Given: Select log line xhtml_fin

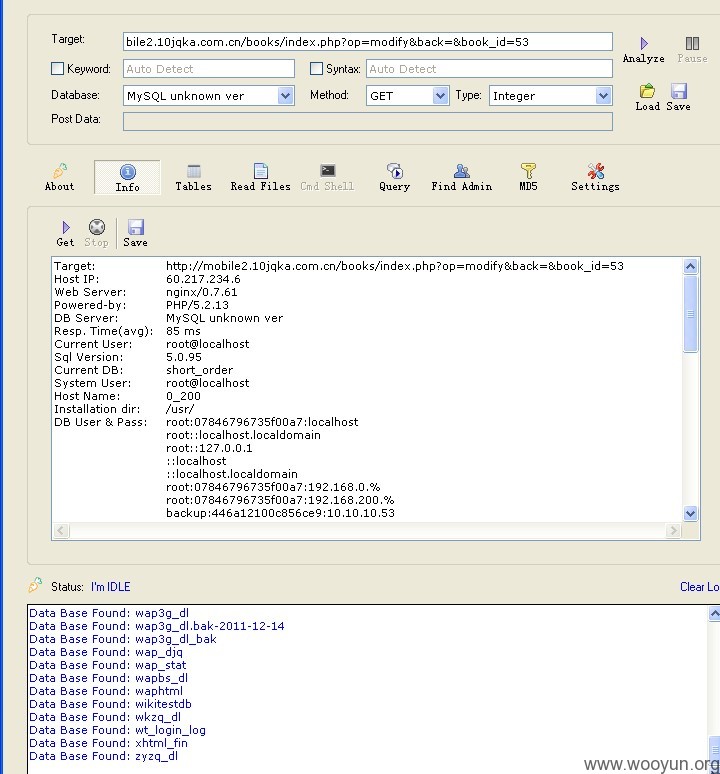Looking at the screenshot, I should 109,743.
